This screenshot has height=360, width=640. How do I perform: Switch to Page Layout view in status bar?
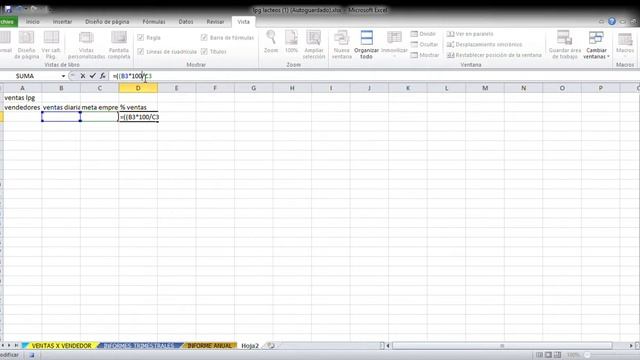coord(548,355)
